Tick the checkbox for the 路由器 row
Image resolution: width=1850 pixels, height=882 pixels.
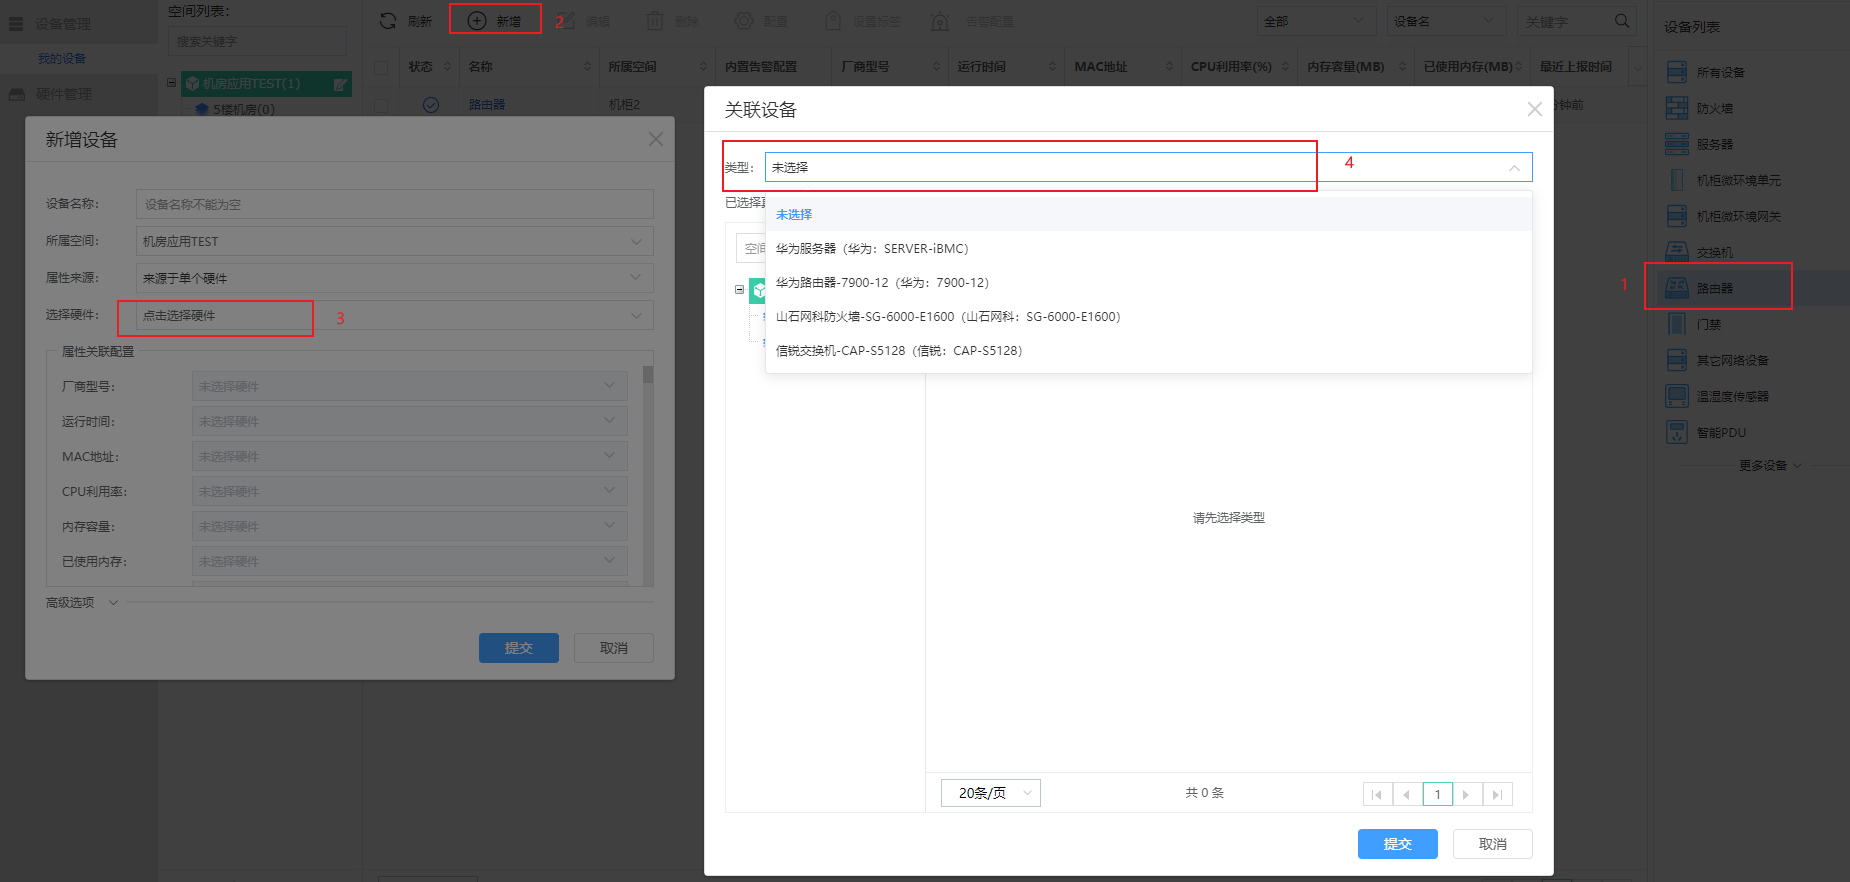(x=381, y=105)
